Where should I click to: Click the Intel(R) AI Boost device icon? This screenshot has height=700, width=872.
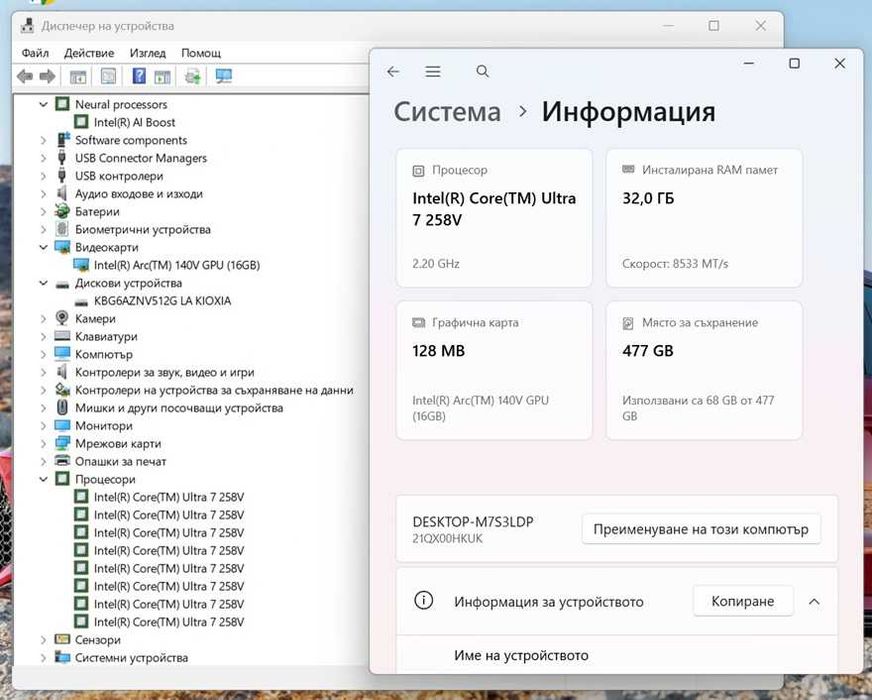click(x=81, y=122)
